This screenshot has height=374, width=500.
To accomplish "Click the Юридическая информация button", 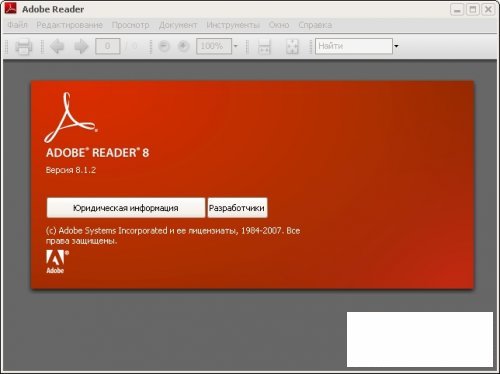I will [126, 208].
